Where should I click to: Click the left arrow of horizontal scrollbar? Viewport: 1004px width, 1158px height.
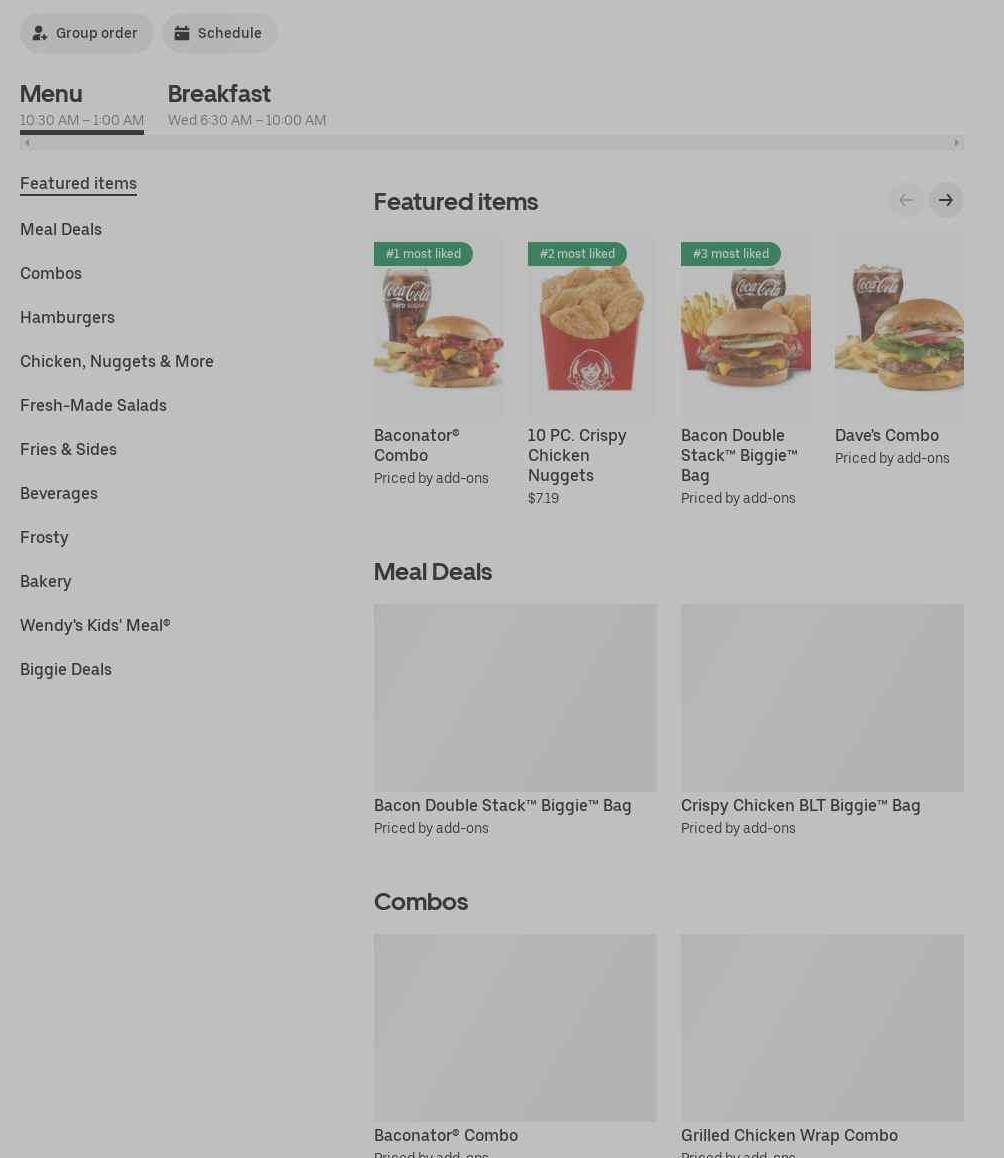(27, 143)
